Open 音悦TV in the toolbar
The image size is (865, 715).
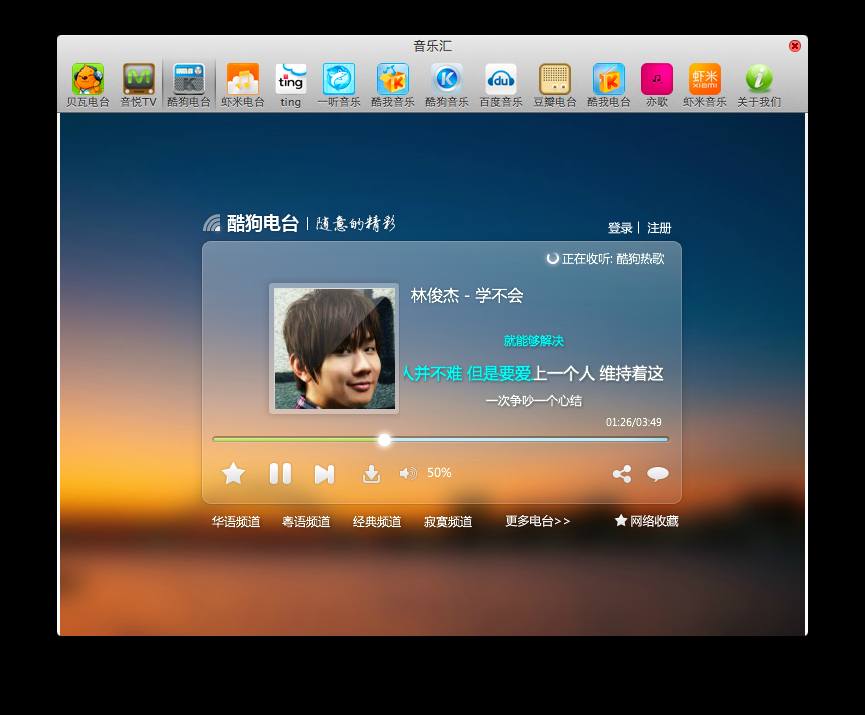pos(138,86)
